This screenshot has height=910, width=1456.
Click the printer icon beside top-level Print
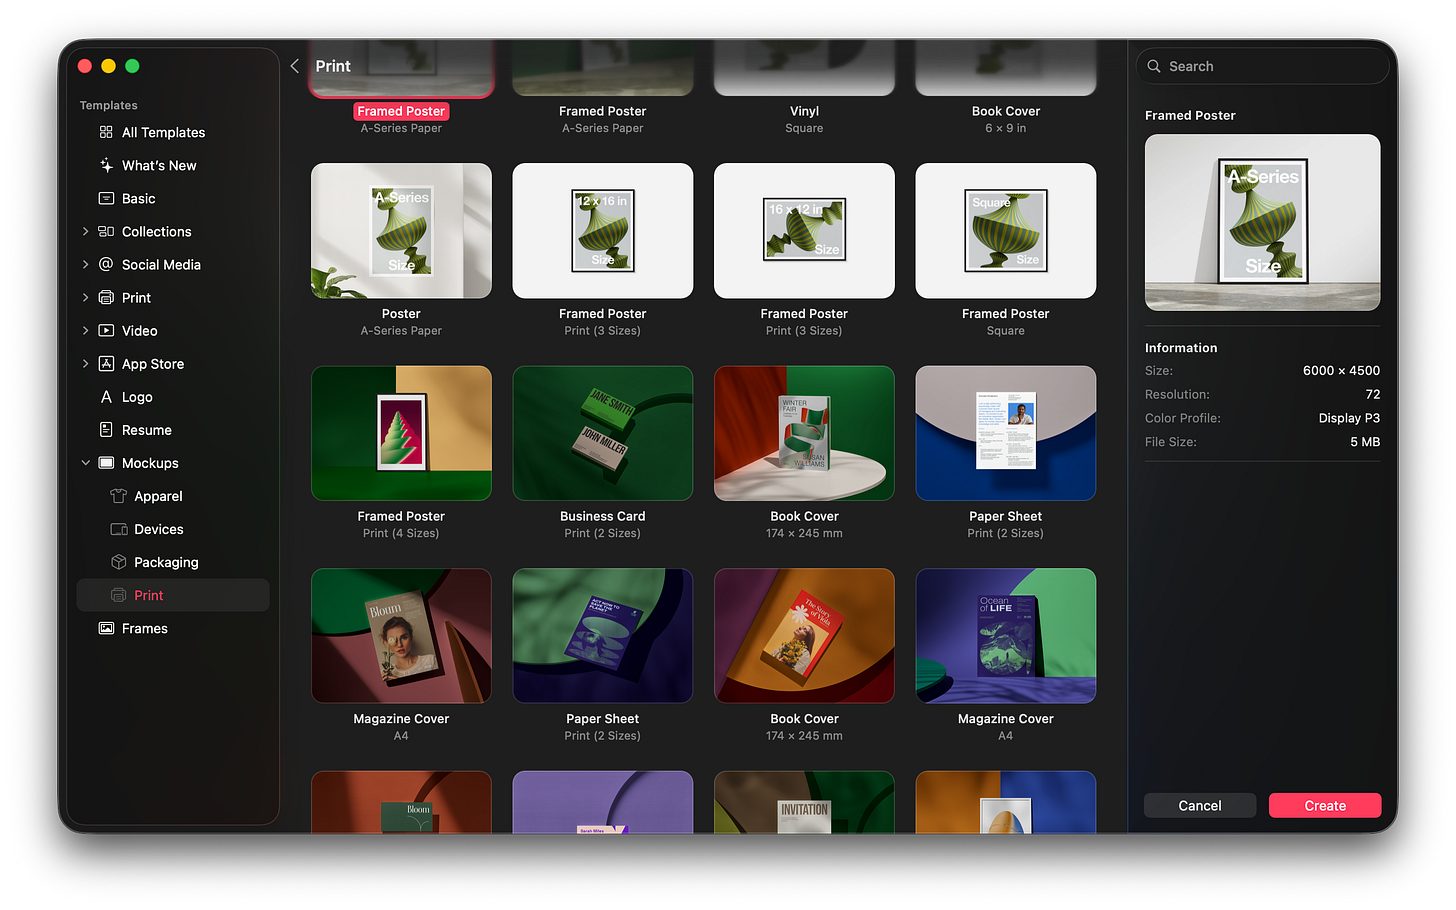pyautogui.click(x=106, y=297)
